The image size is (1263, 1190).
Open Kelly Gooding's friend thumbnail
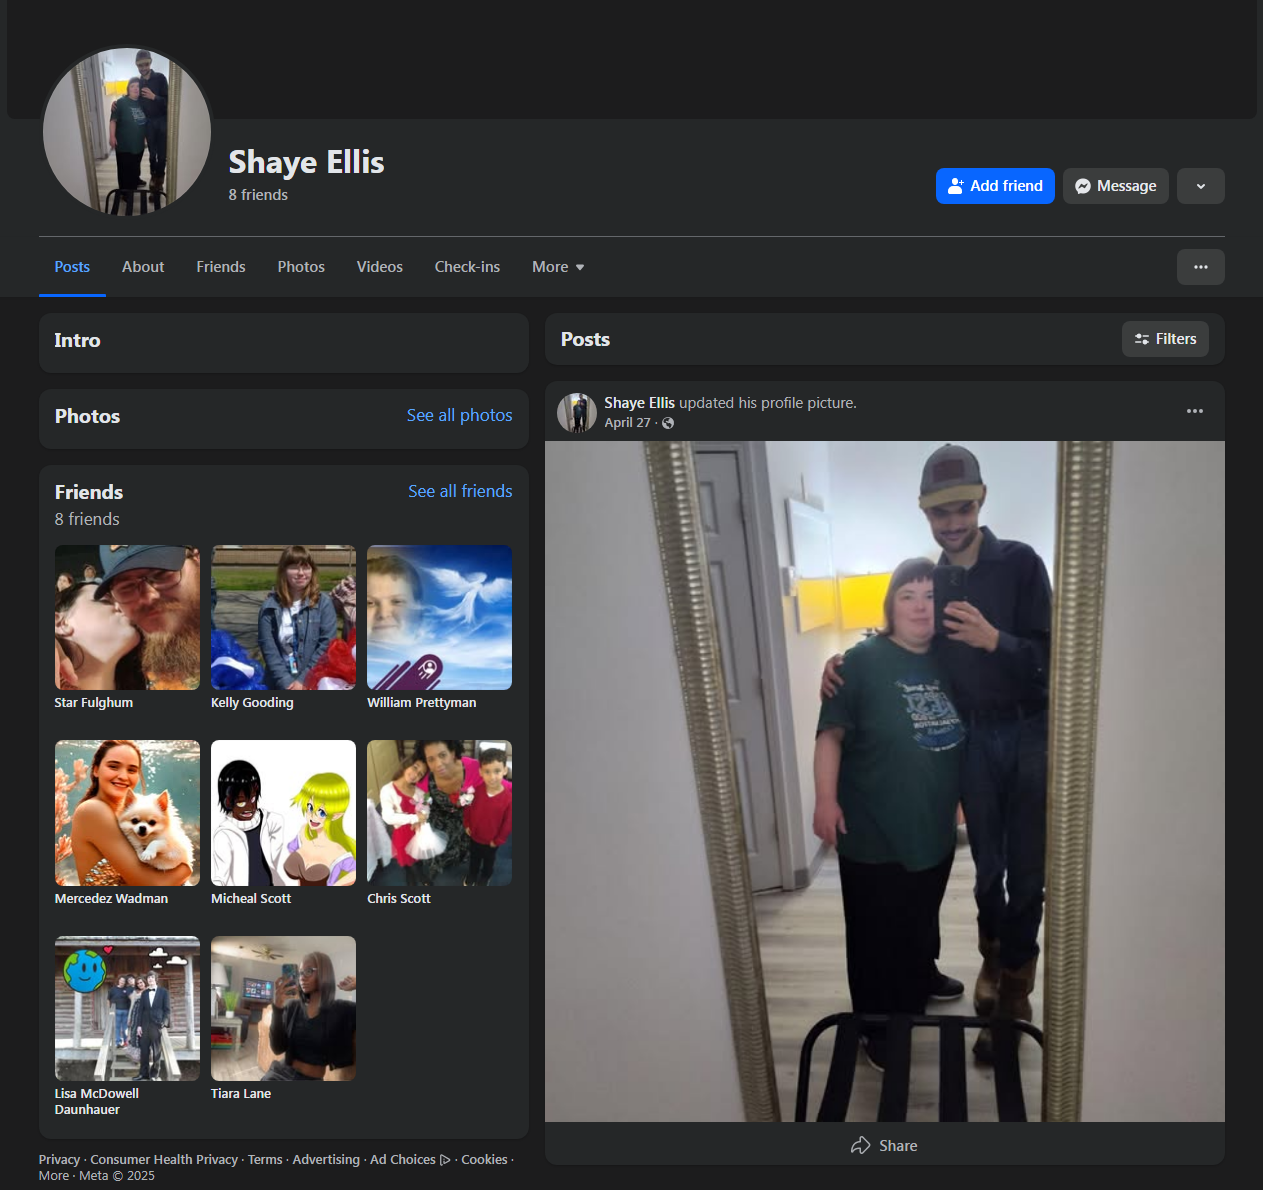pos(283,617)
